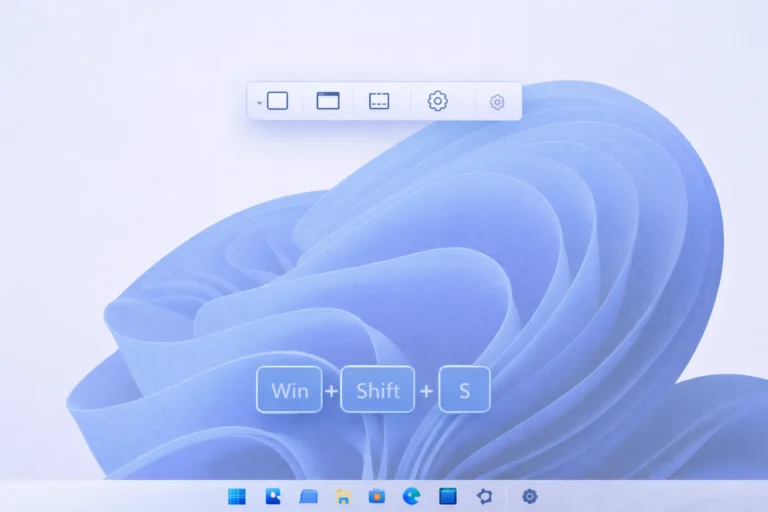The width and height of the screenshot is (768, 512).
Task: Open the snip mode dropdown arrow
Action: [259, 103]
